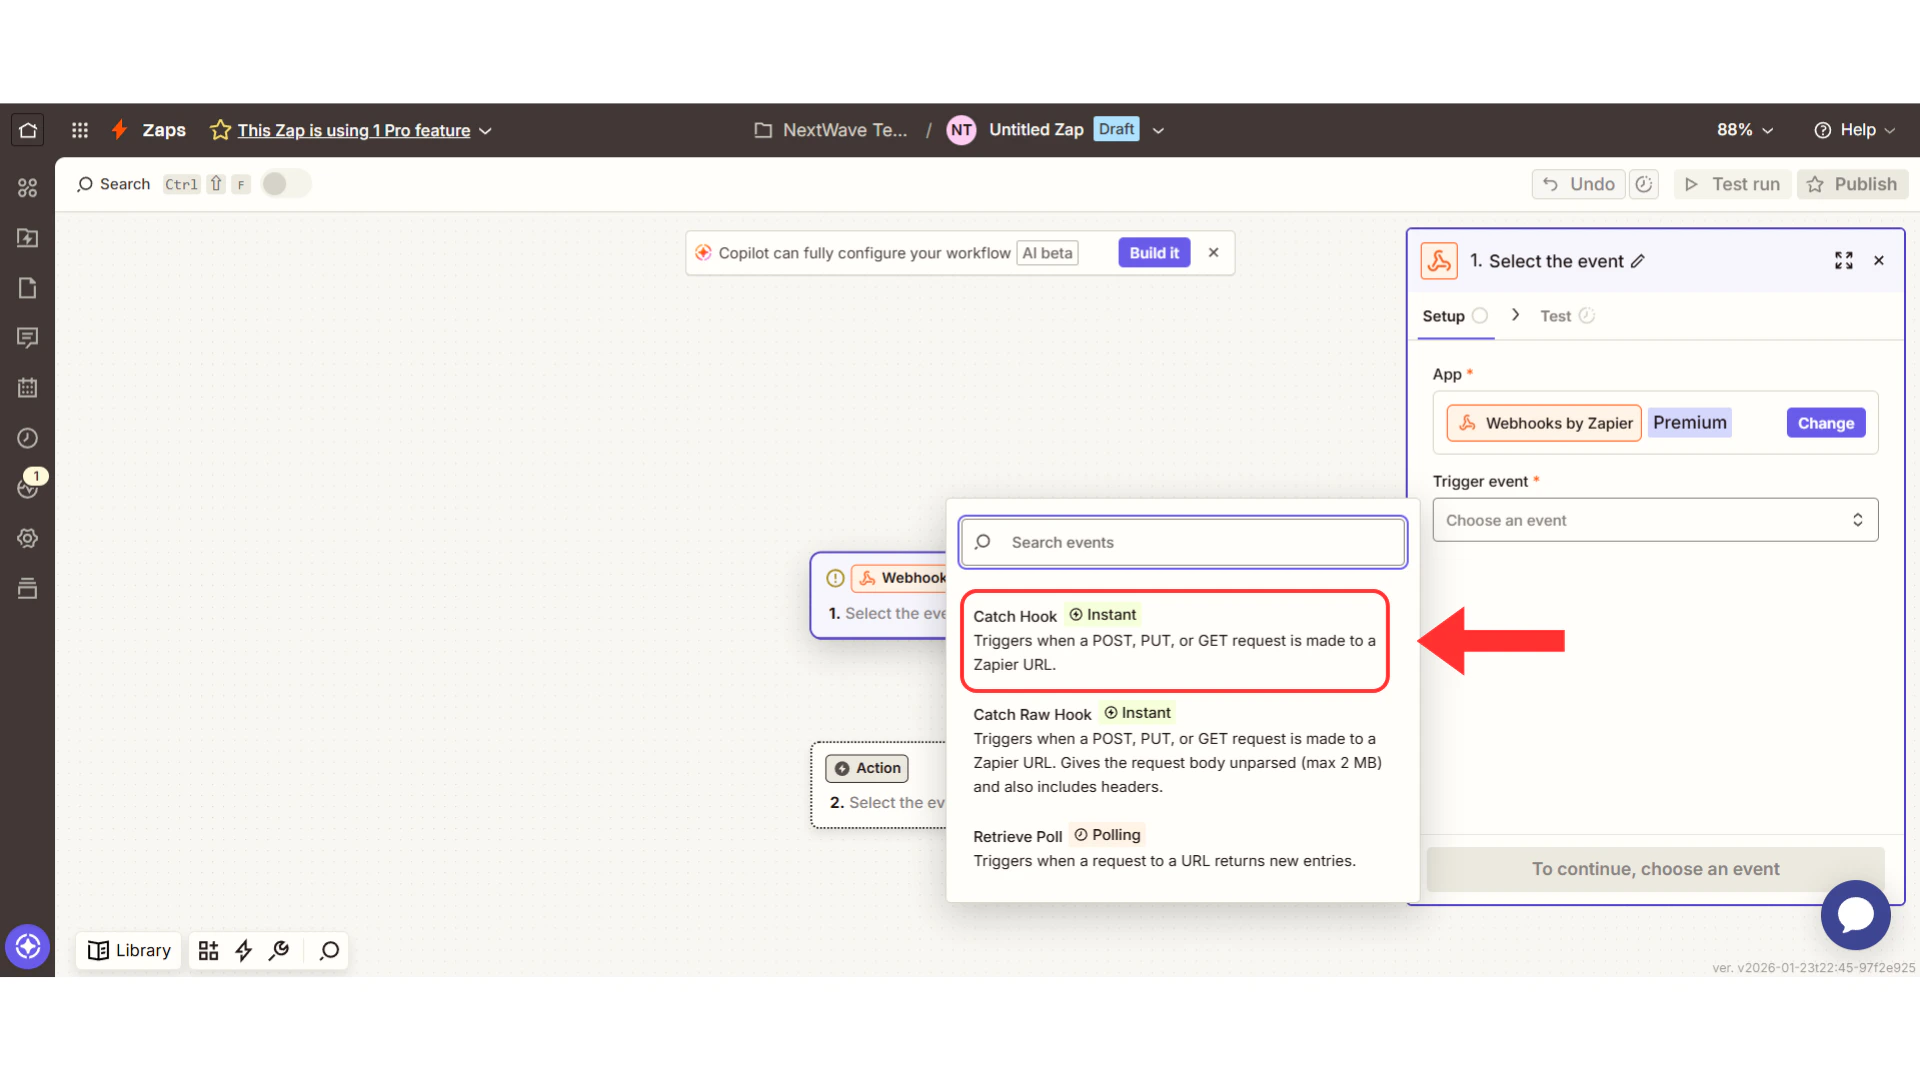Toggle the switch next to Search

pyautogui.click(x=285, y=184)
